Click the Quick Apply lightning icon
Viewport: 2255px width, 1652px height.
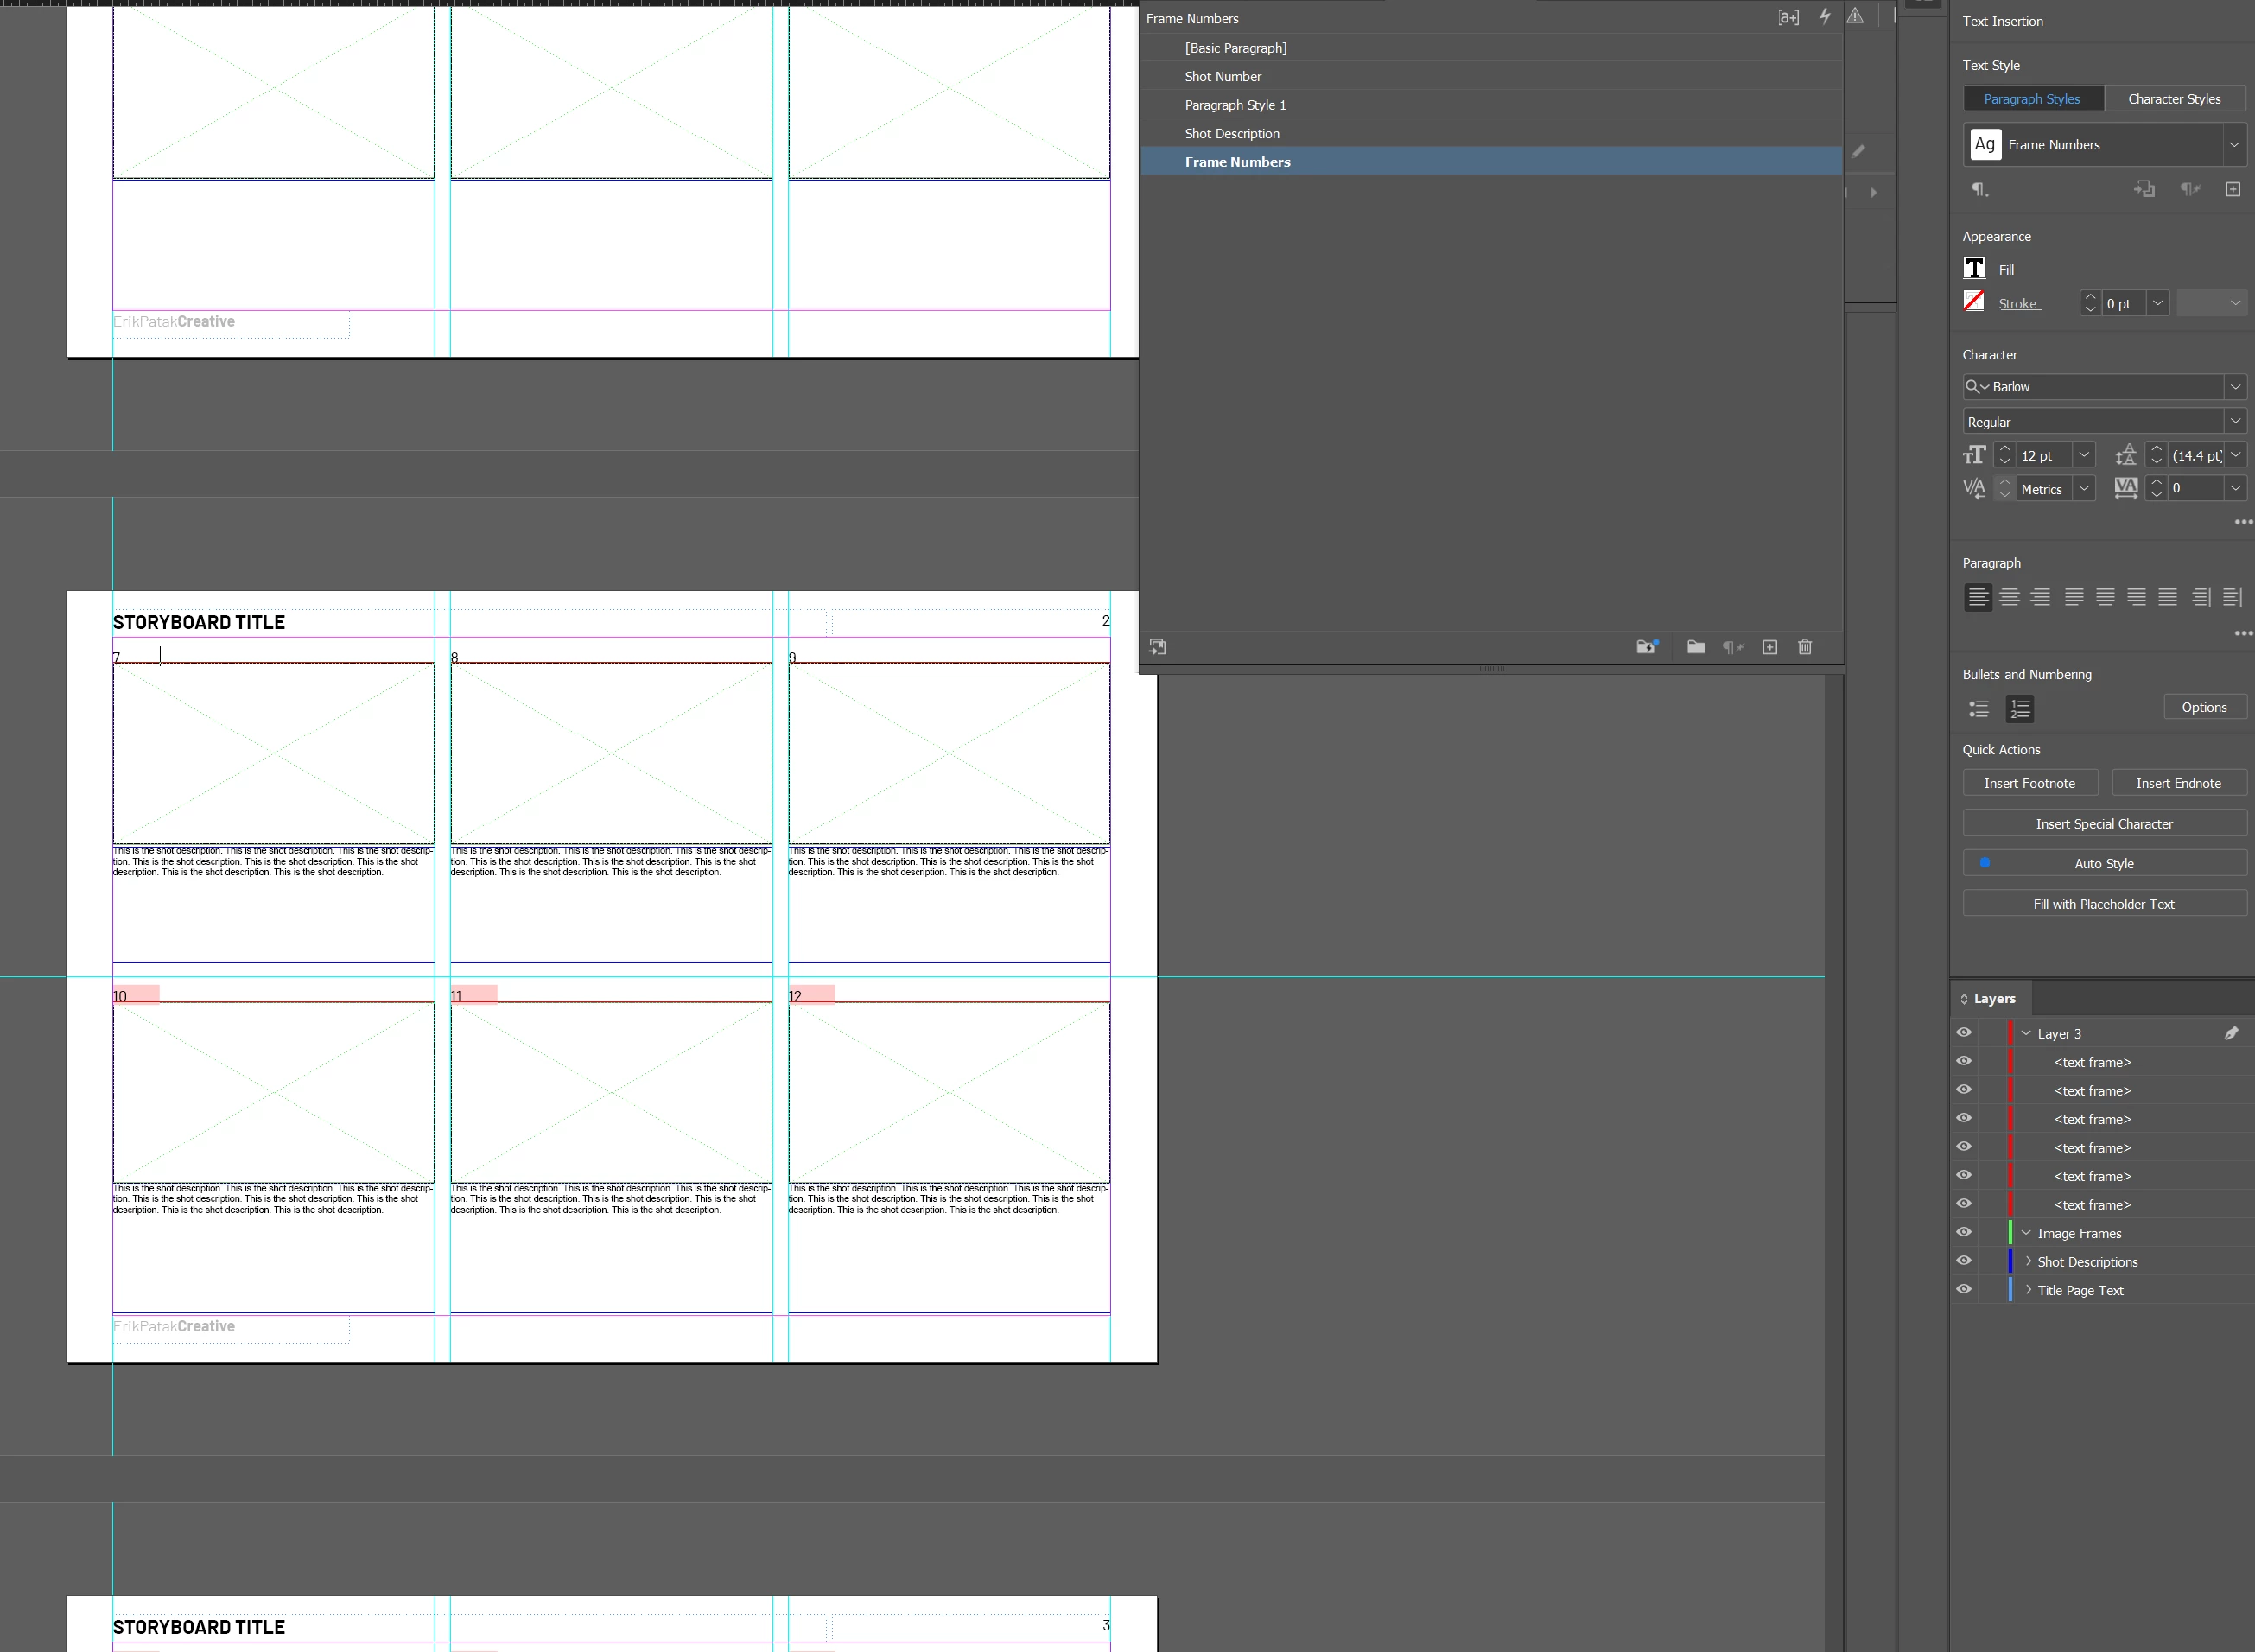[x=1824, y=17]
